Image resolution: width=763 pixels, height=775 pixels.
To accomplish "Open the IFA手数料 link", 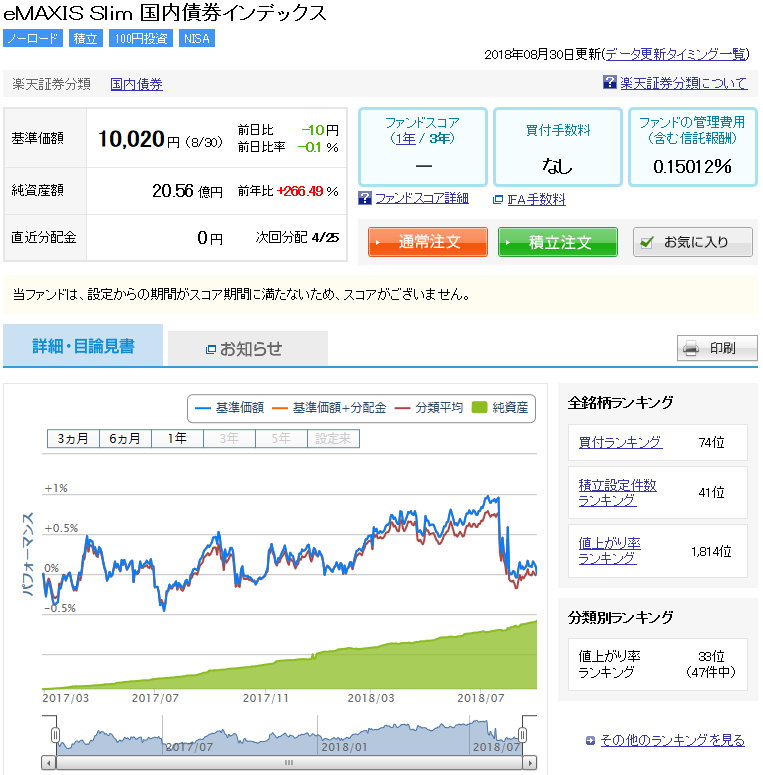I will point(536,200).
